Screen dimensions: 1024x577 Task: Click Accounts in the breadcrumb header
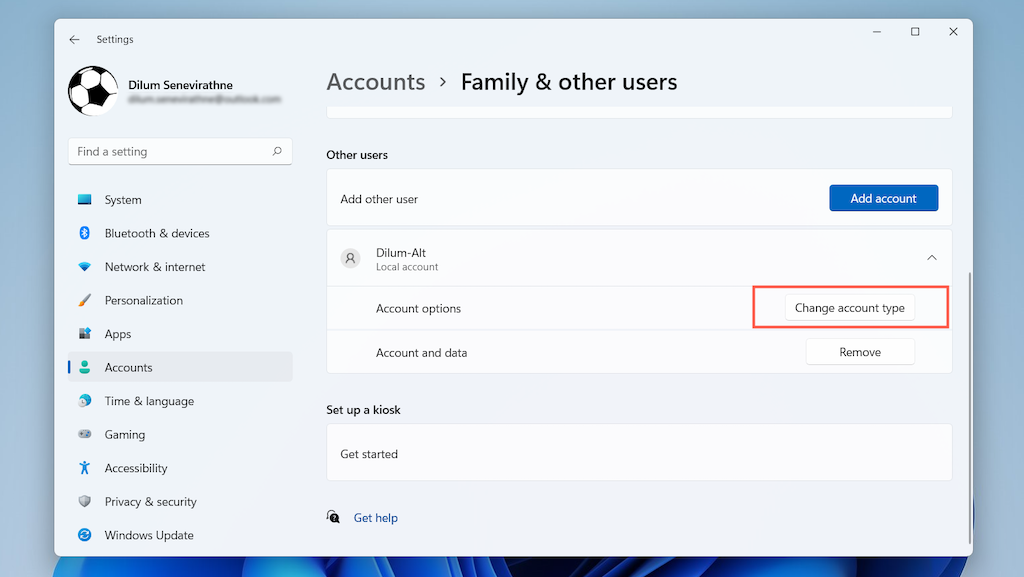pos(376,82)
